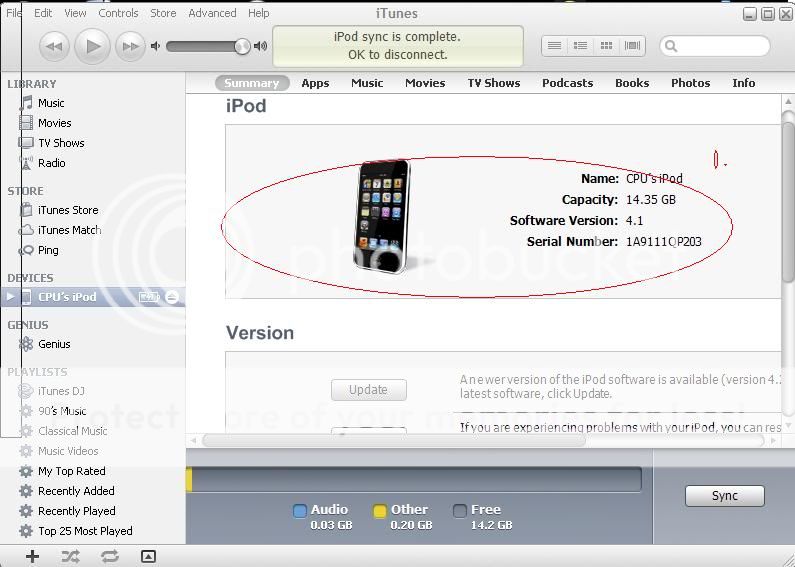The width and height of the screenshot is (795, 567).
Task: Click the horizontal scrollbar
Action: 393,440
